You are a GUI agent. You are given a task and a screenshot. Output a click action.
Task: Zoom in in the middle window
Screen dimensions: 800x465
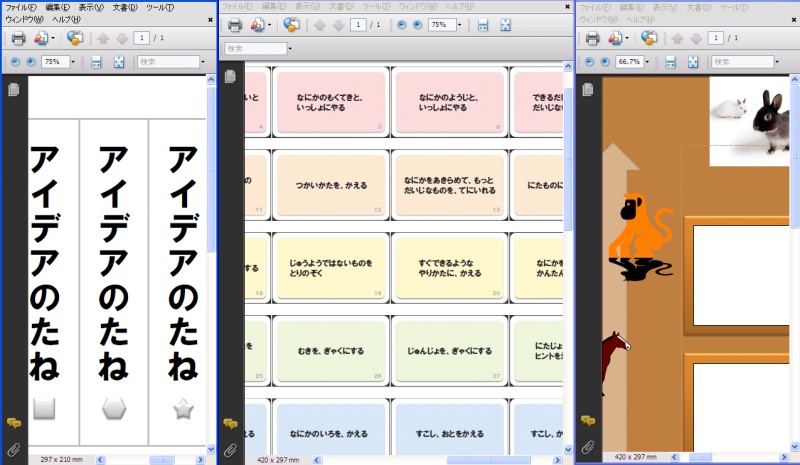pos(417,25)
